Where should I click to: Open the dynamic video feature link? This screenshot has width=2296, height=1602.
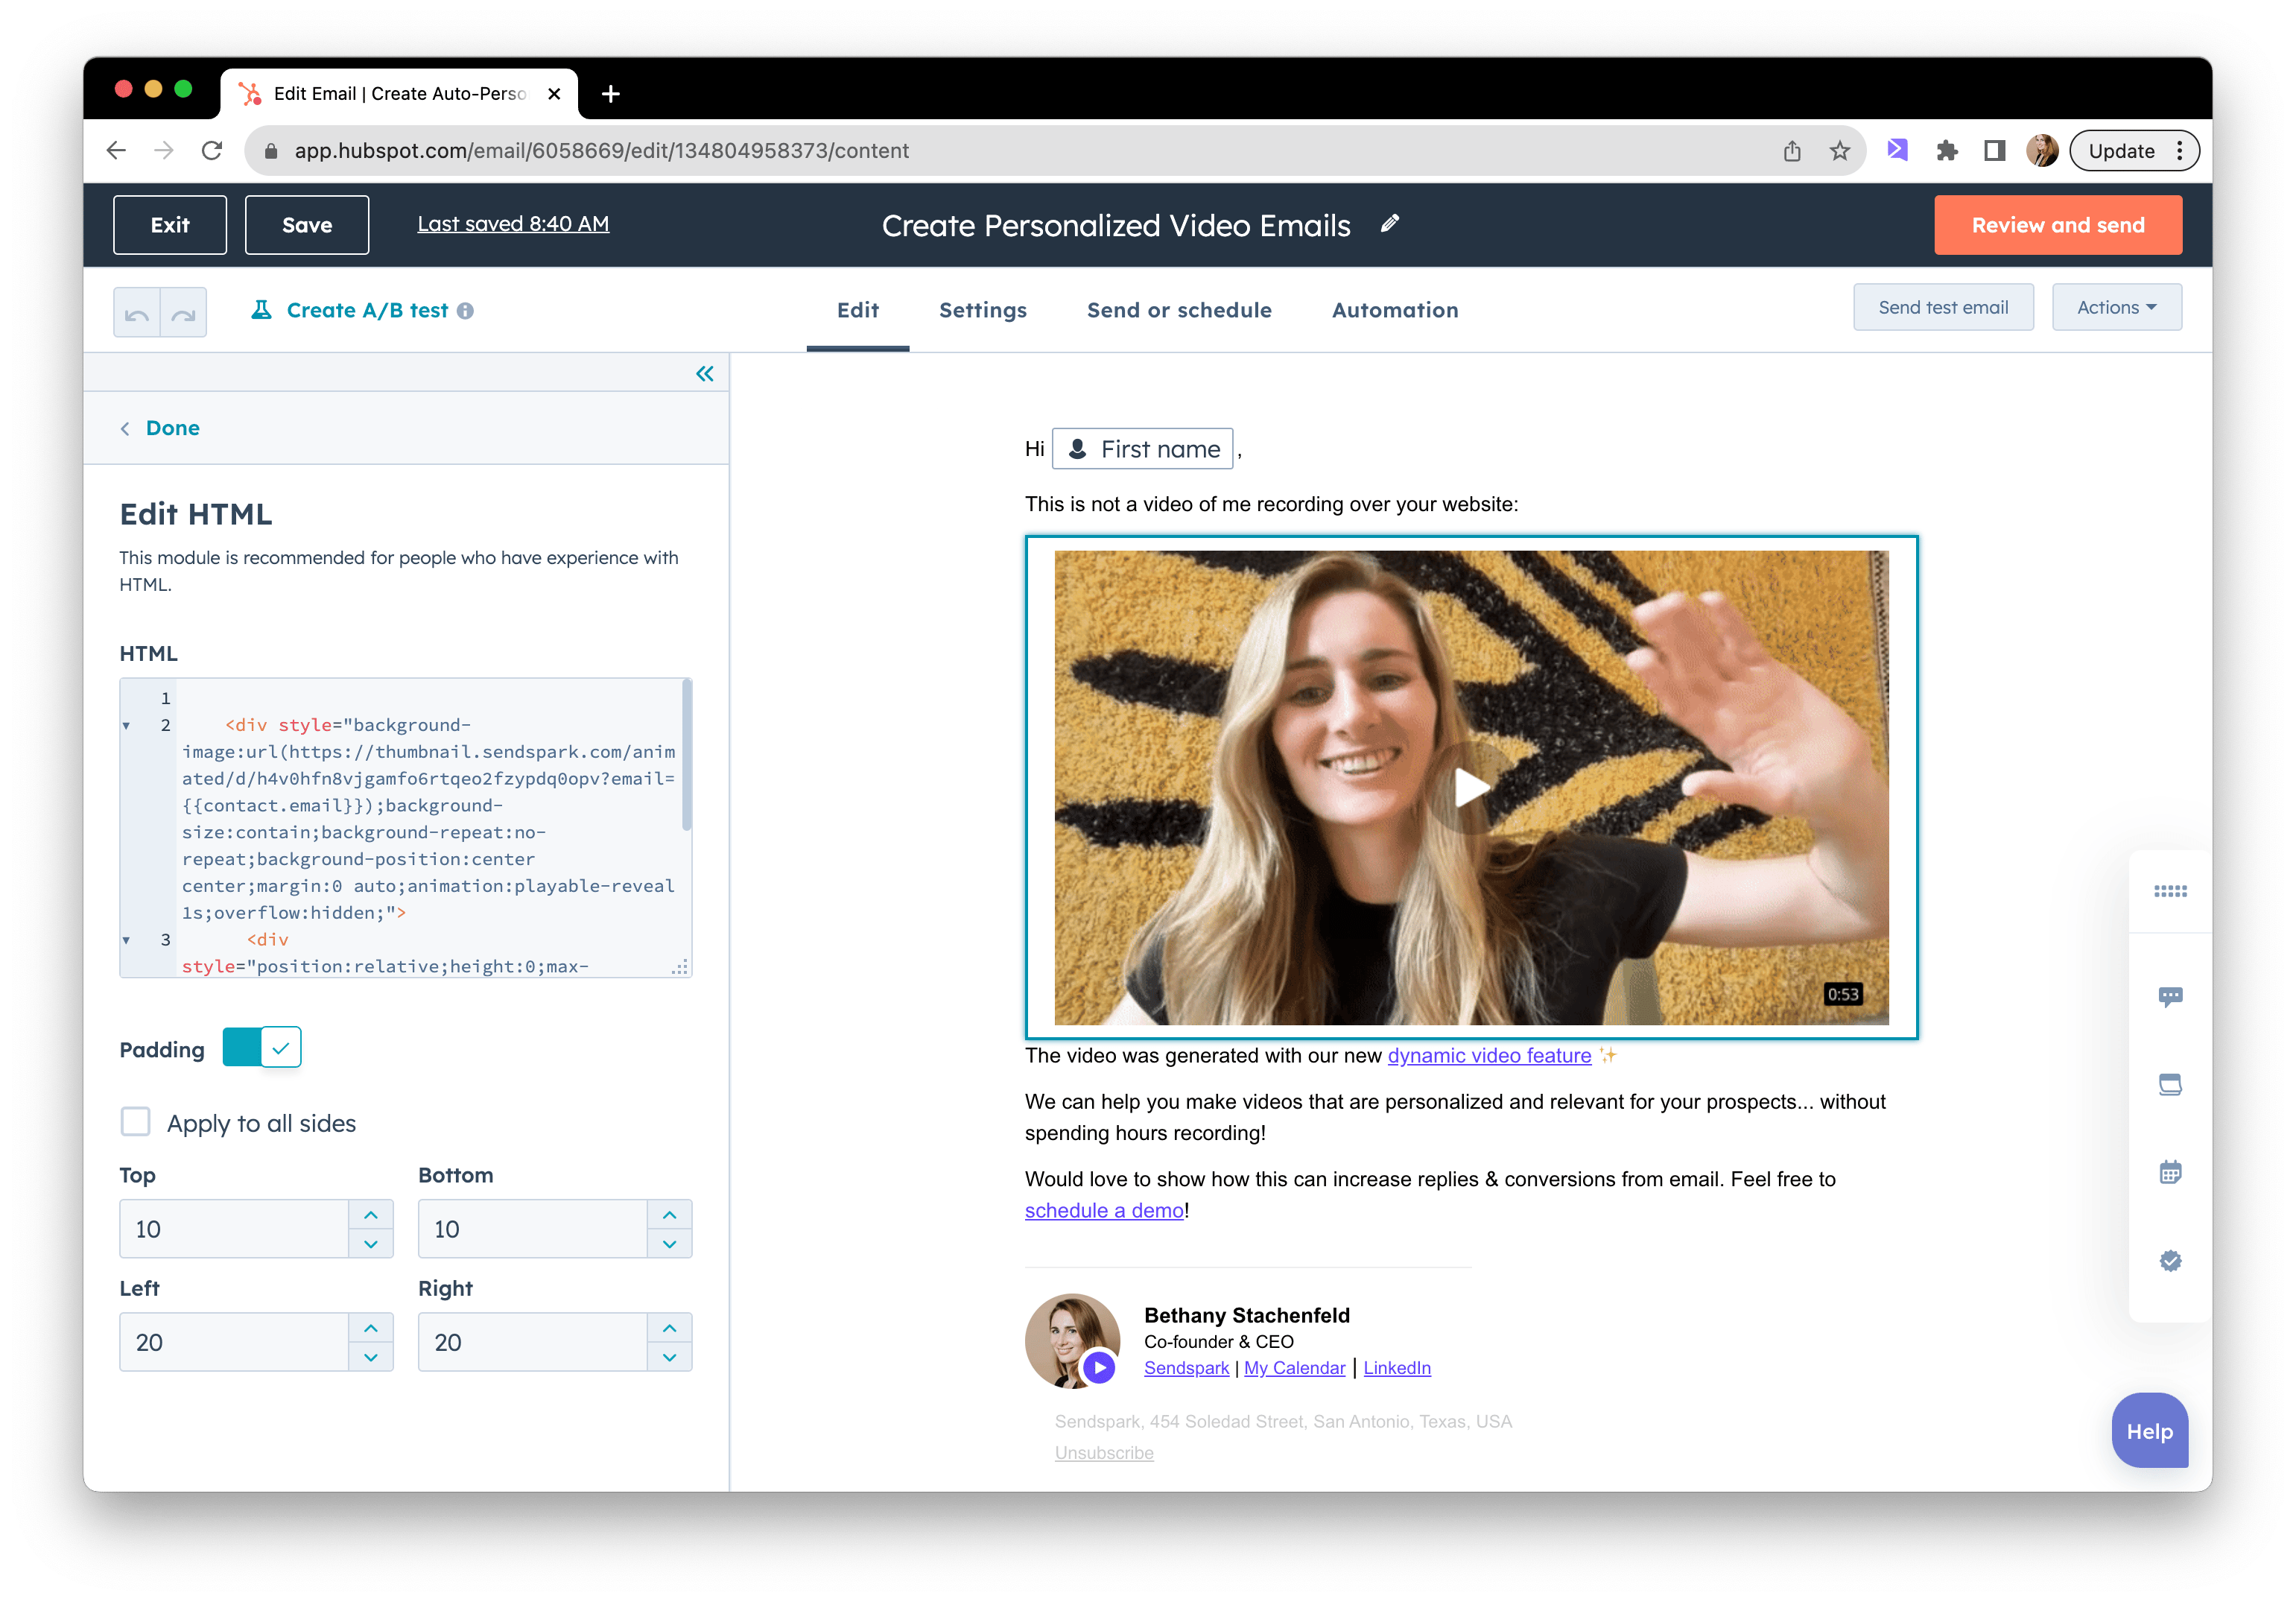coord(1489,1055)
